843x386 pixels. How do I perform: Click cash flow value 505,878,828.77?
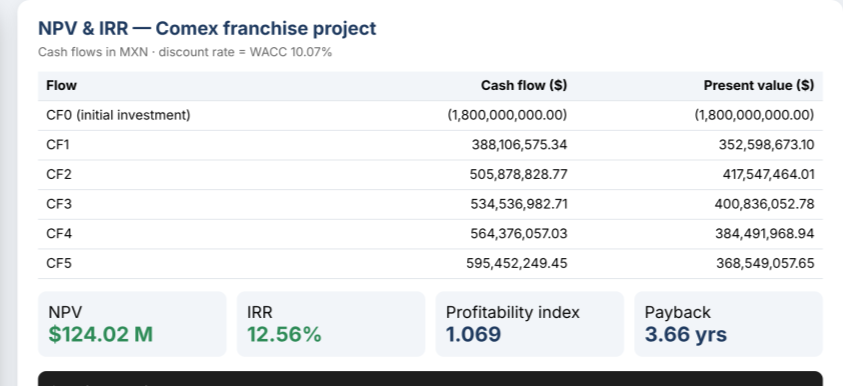coord(519,174)
